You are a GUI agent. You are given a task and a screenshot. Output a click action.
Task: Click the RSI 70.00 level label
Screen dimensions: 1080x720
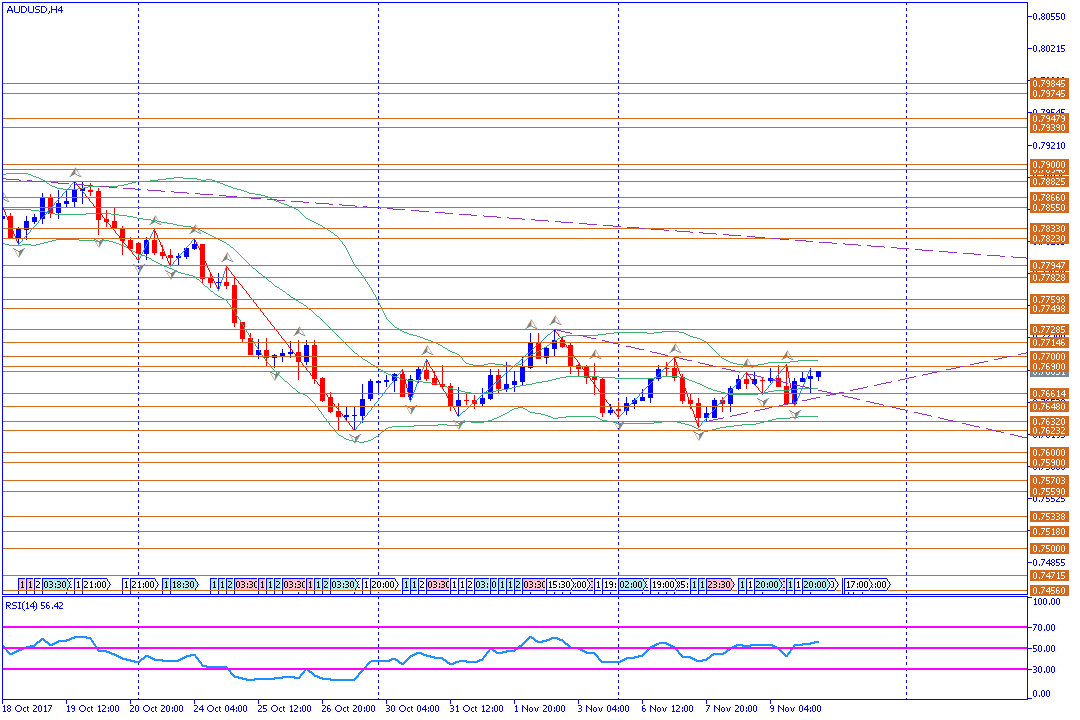coord(1046,627)
